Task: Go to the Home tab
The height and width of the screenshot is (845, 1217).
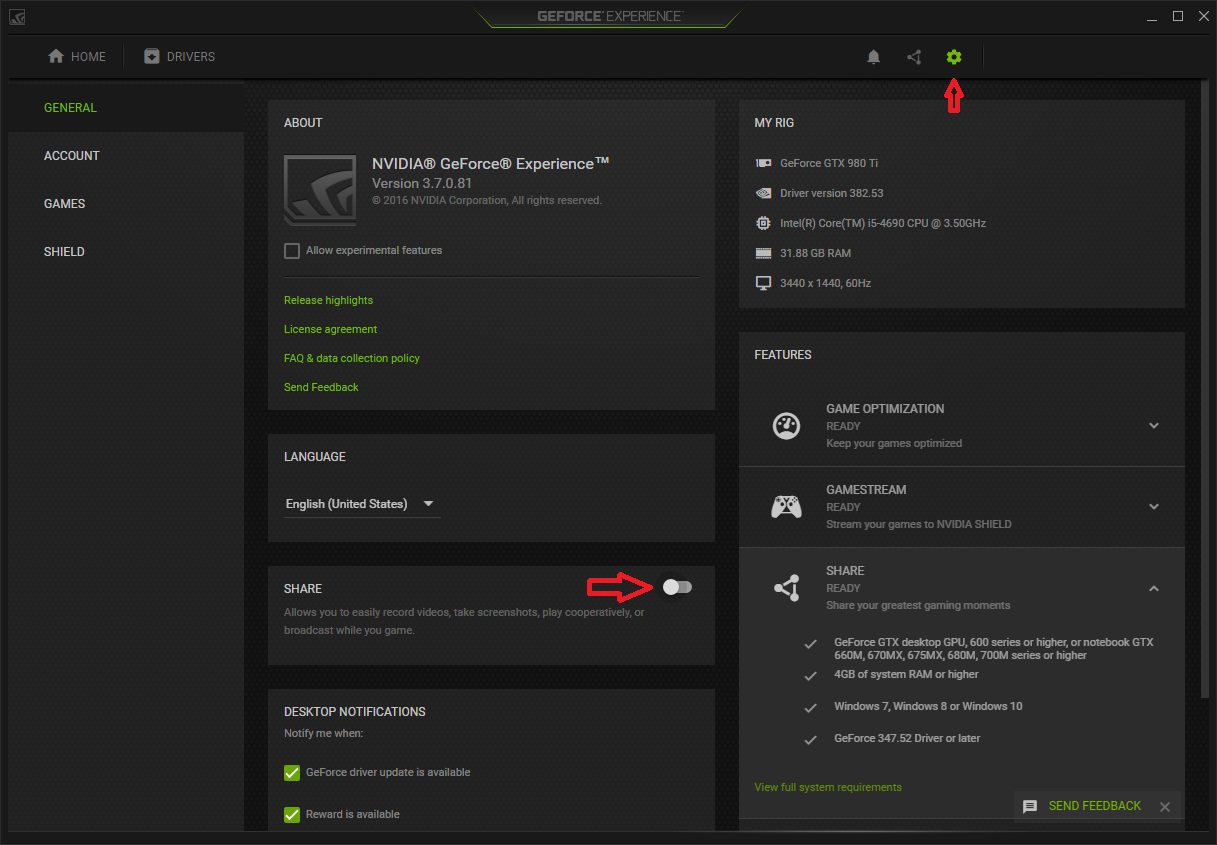Action: click(x=77, y=57)
